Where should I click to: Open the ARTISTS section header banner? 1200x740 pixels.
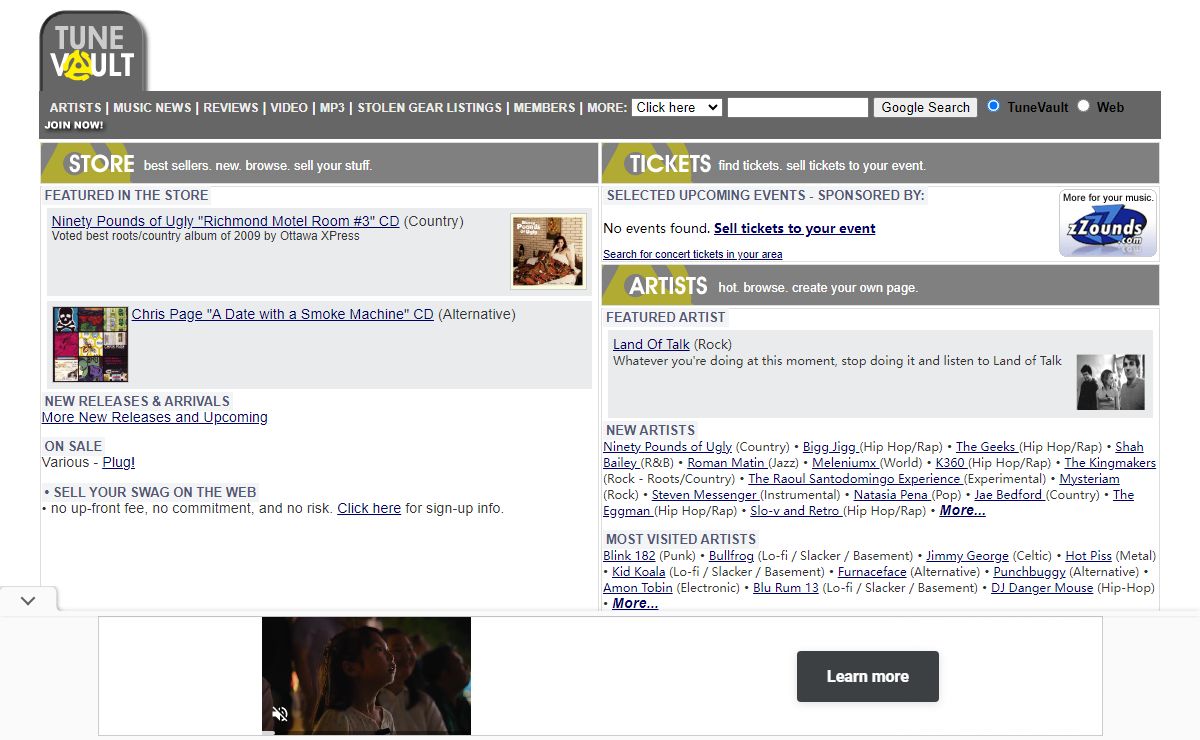coord(880,285)
